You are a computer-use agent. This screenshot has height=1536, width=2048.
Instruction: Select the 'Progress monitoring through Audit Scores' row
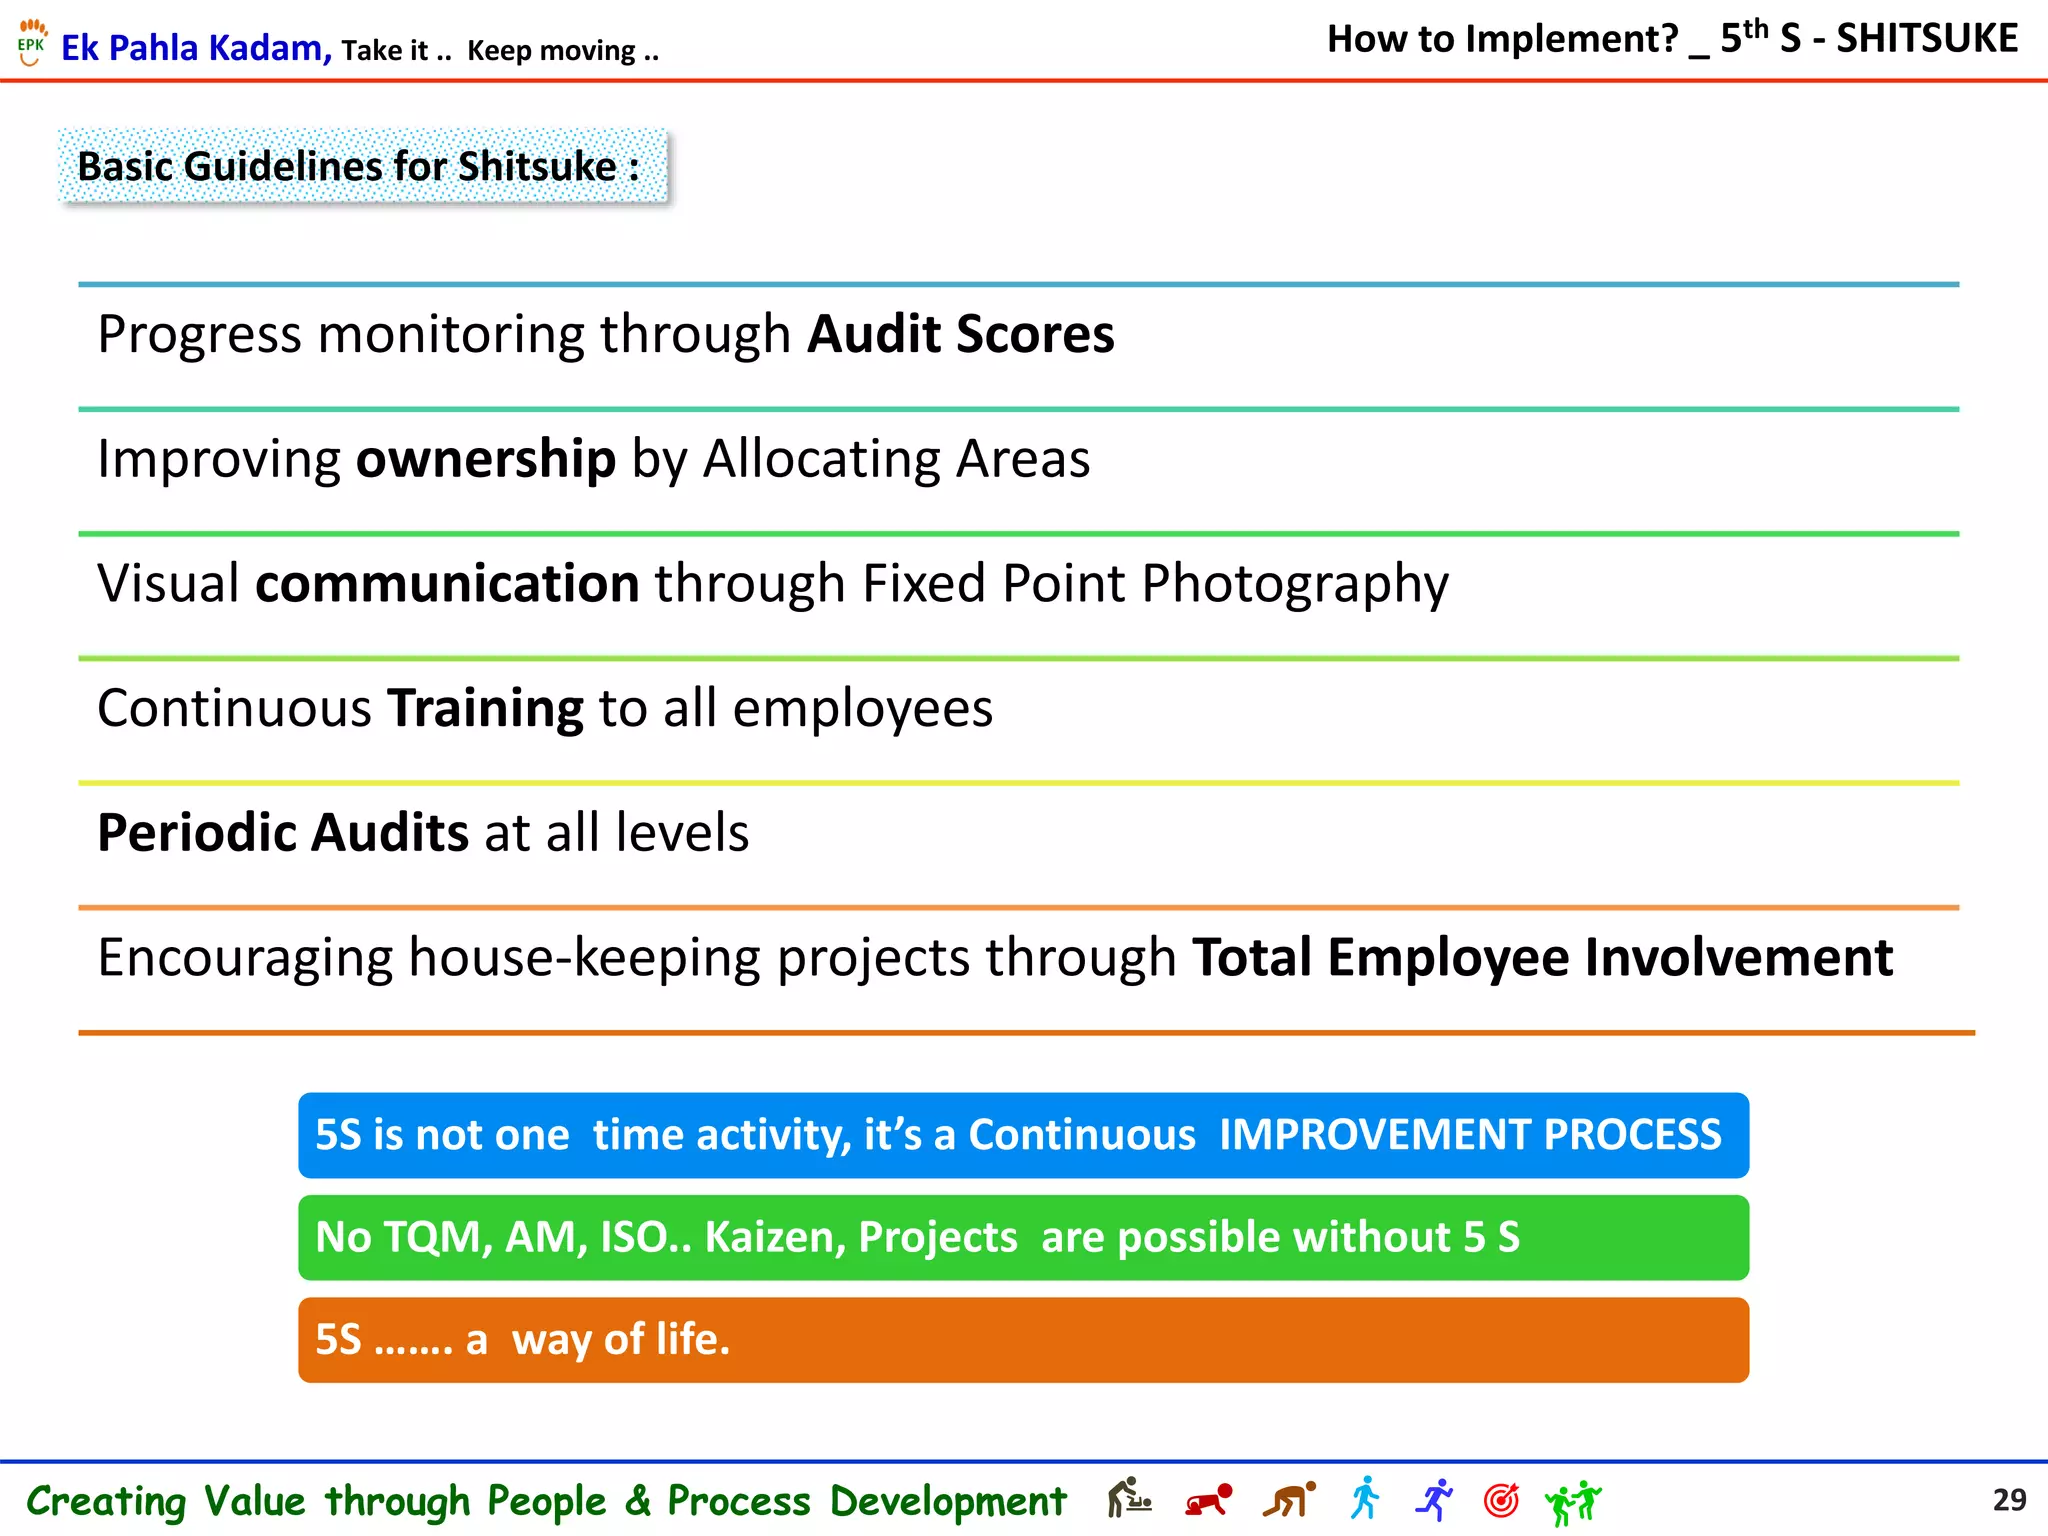pos(1018,346)
